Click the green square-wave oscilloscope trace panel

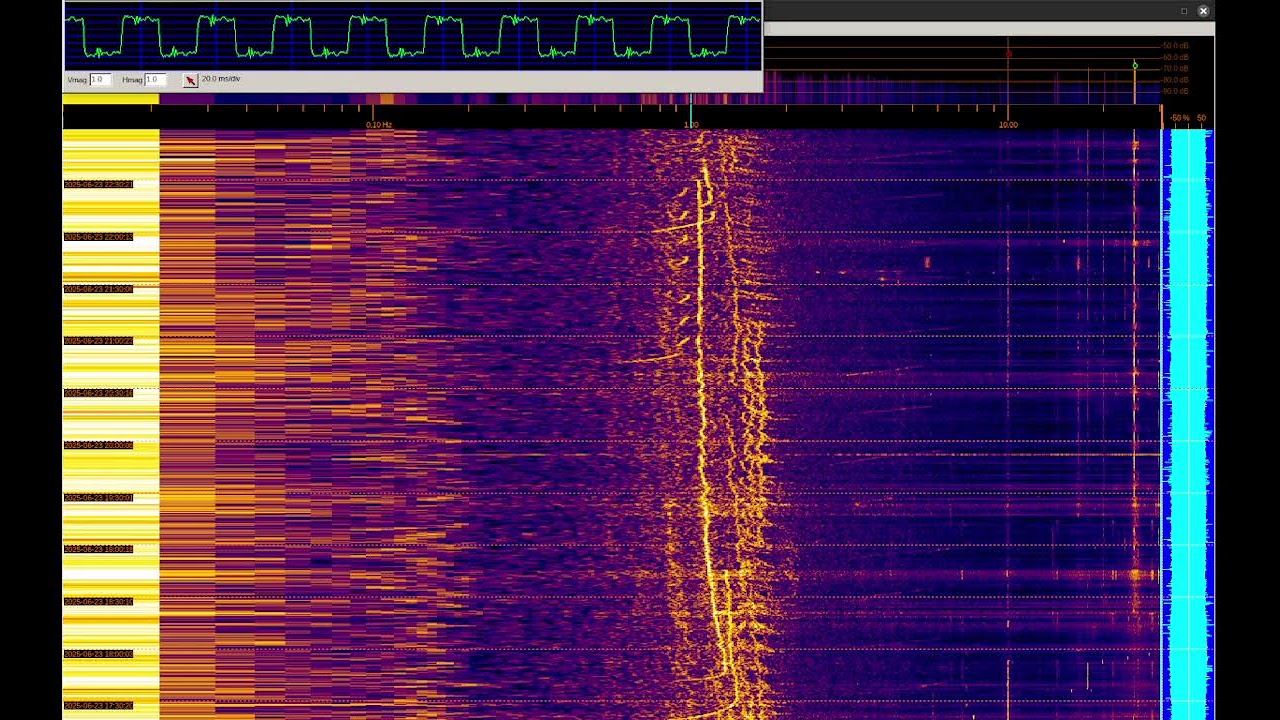413,36
